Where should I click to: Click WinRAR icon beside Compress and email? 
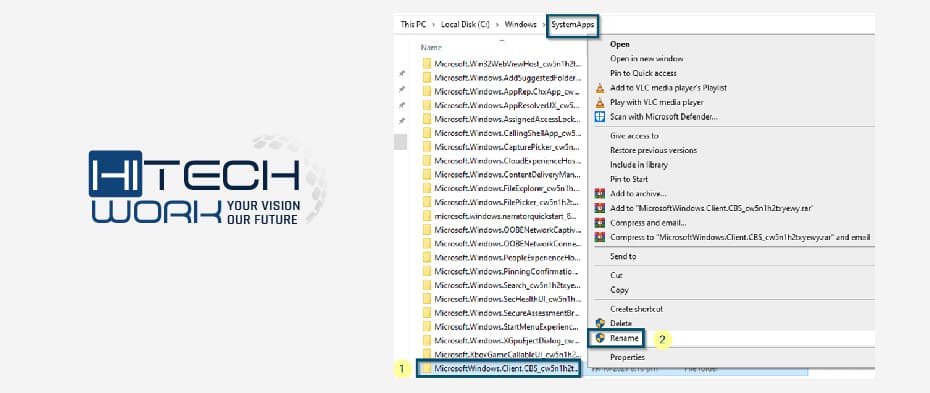pos(600,223)
